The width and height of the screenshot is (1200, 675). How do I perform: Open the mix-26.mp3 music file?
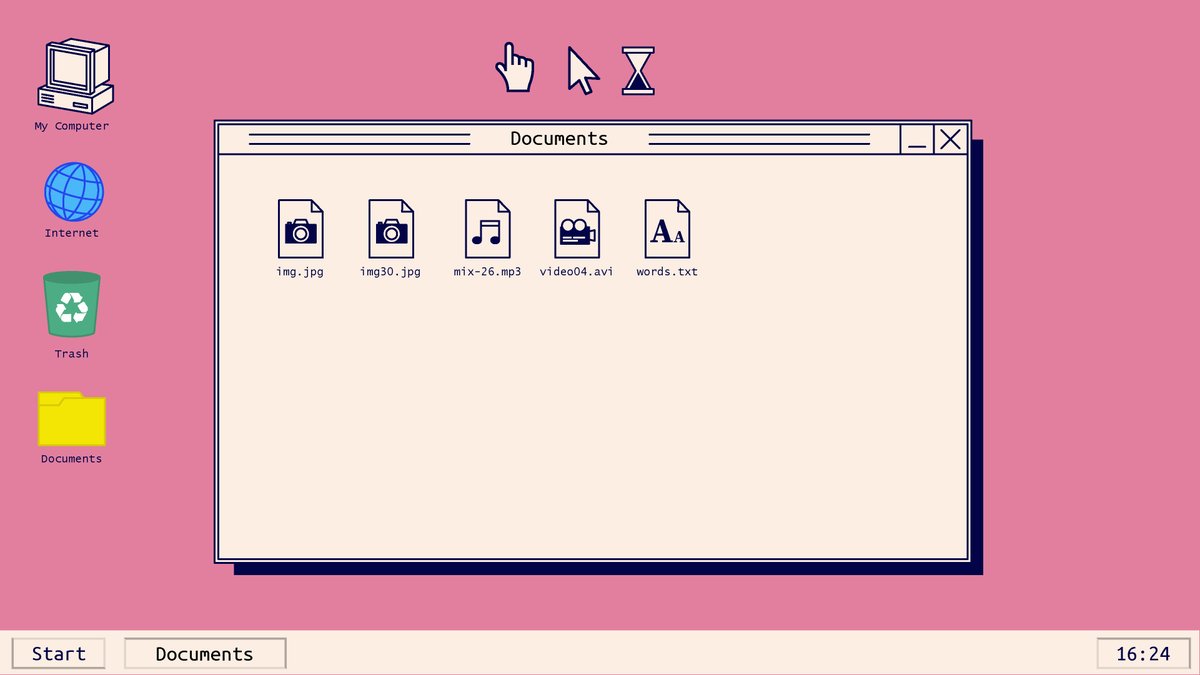[487, 227]
